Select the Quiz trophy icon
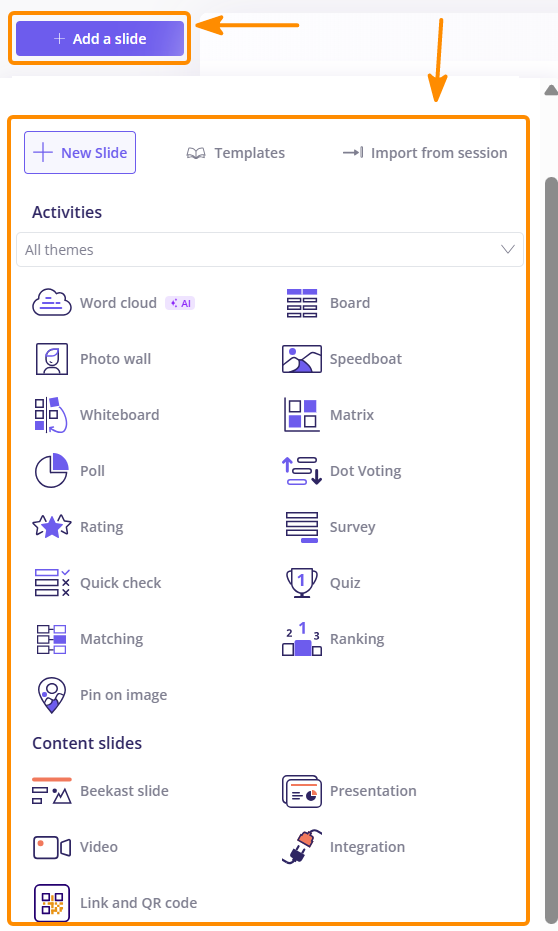This screenshot has height=931, width=558. (x=302, y=582)
